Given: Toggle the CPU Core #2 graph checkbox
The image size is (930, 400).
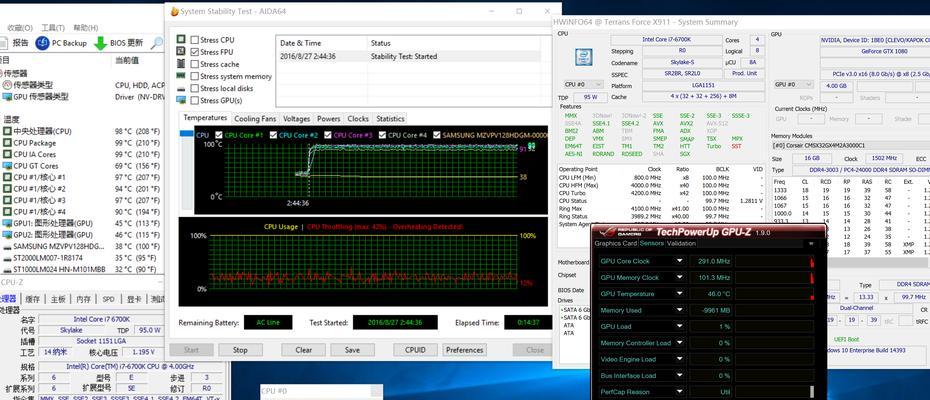Looking at the screenshot, I should tap(273, 135).
